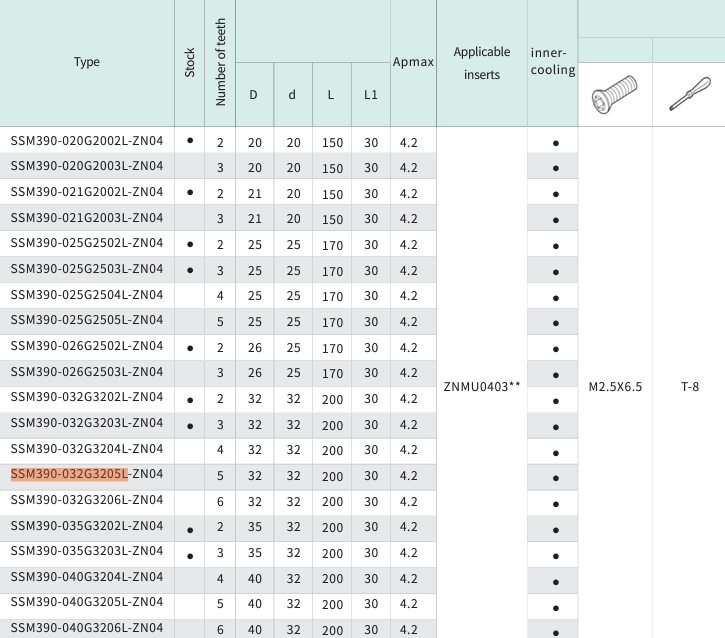Image resolution: width=725 pixels, height=638 pixels.
Task: Select the SSM390-026G2503L-ZN04 type cell
Action: [x=87, y=372]
